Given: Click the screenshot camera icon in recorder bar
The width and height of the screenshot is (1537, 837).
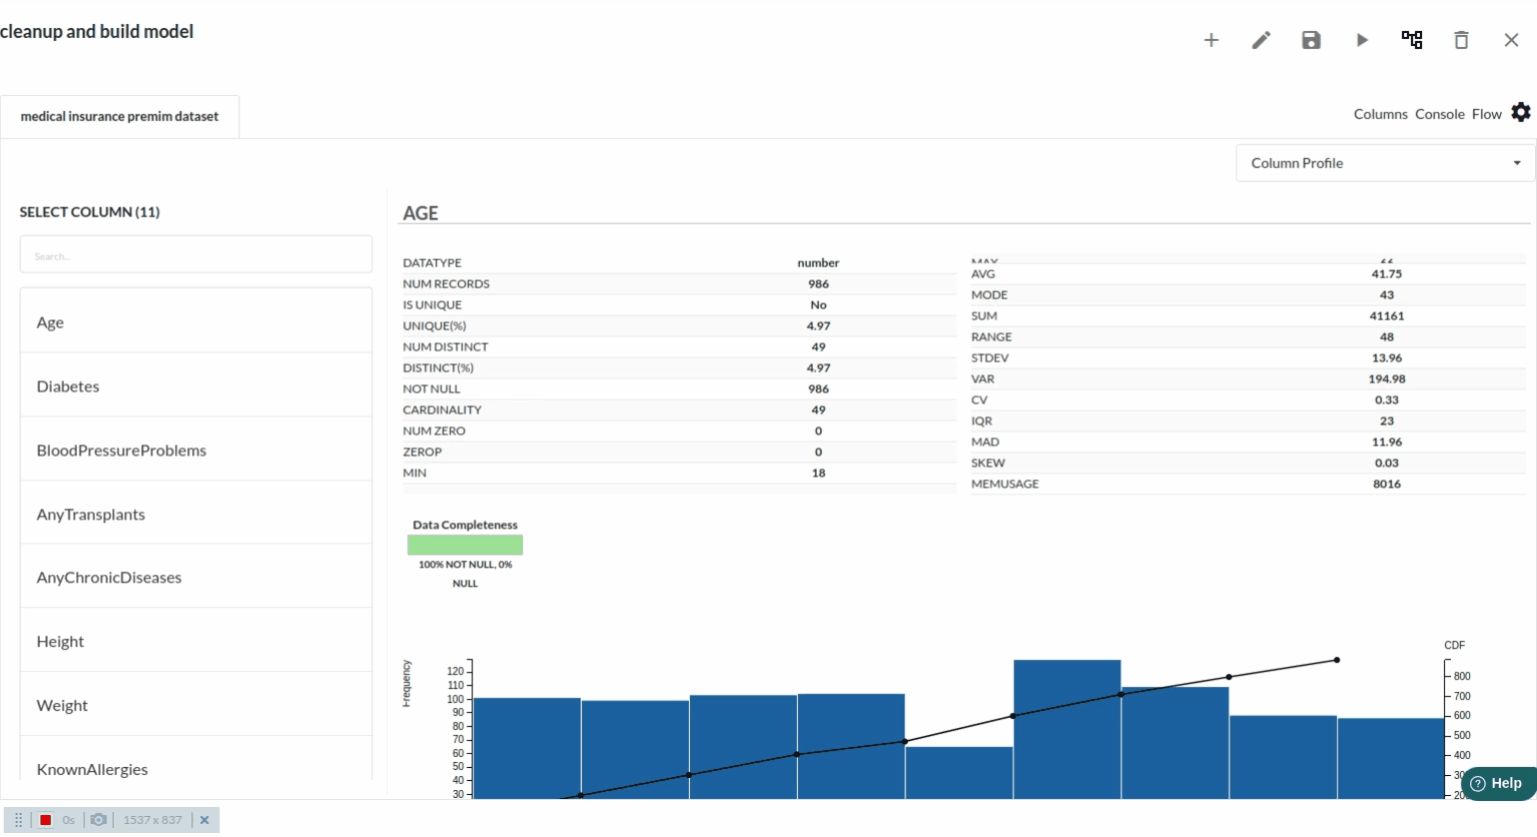Looking at the screenshot, I should coord(98,820).
